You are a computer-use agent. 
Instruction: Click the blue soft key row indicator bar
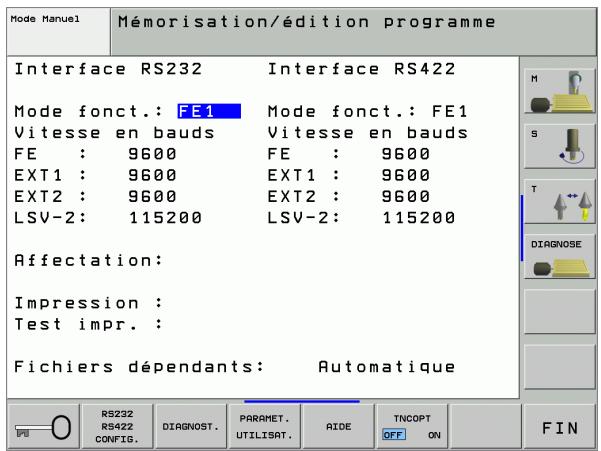pos(302,401)
